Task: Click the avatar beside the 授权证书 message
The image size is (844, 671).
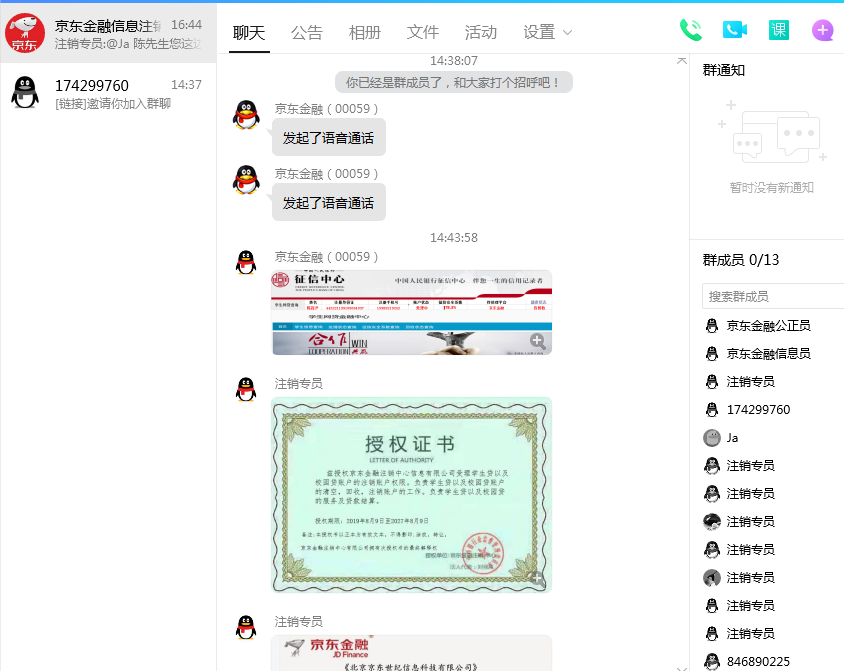Action: [246, 389]
